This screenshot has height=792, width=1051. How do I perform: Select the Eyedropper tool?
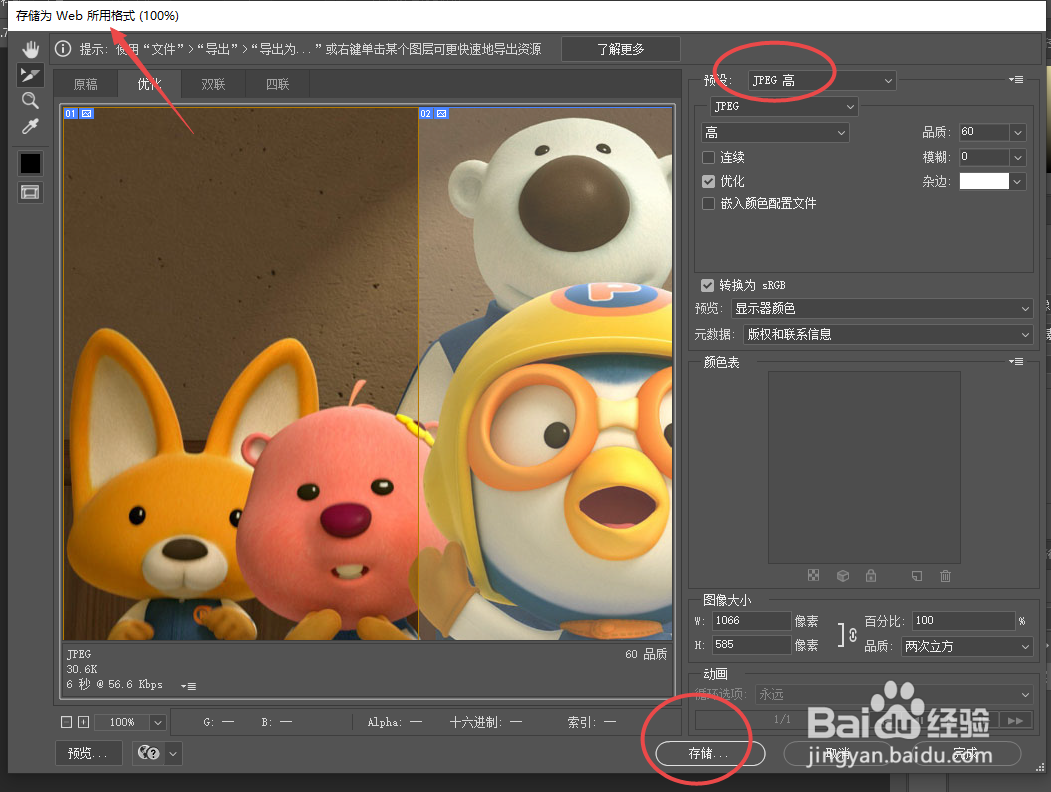(x=30, y=126)
